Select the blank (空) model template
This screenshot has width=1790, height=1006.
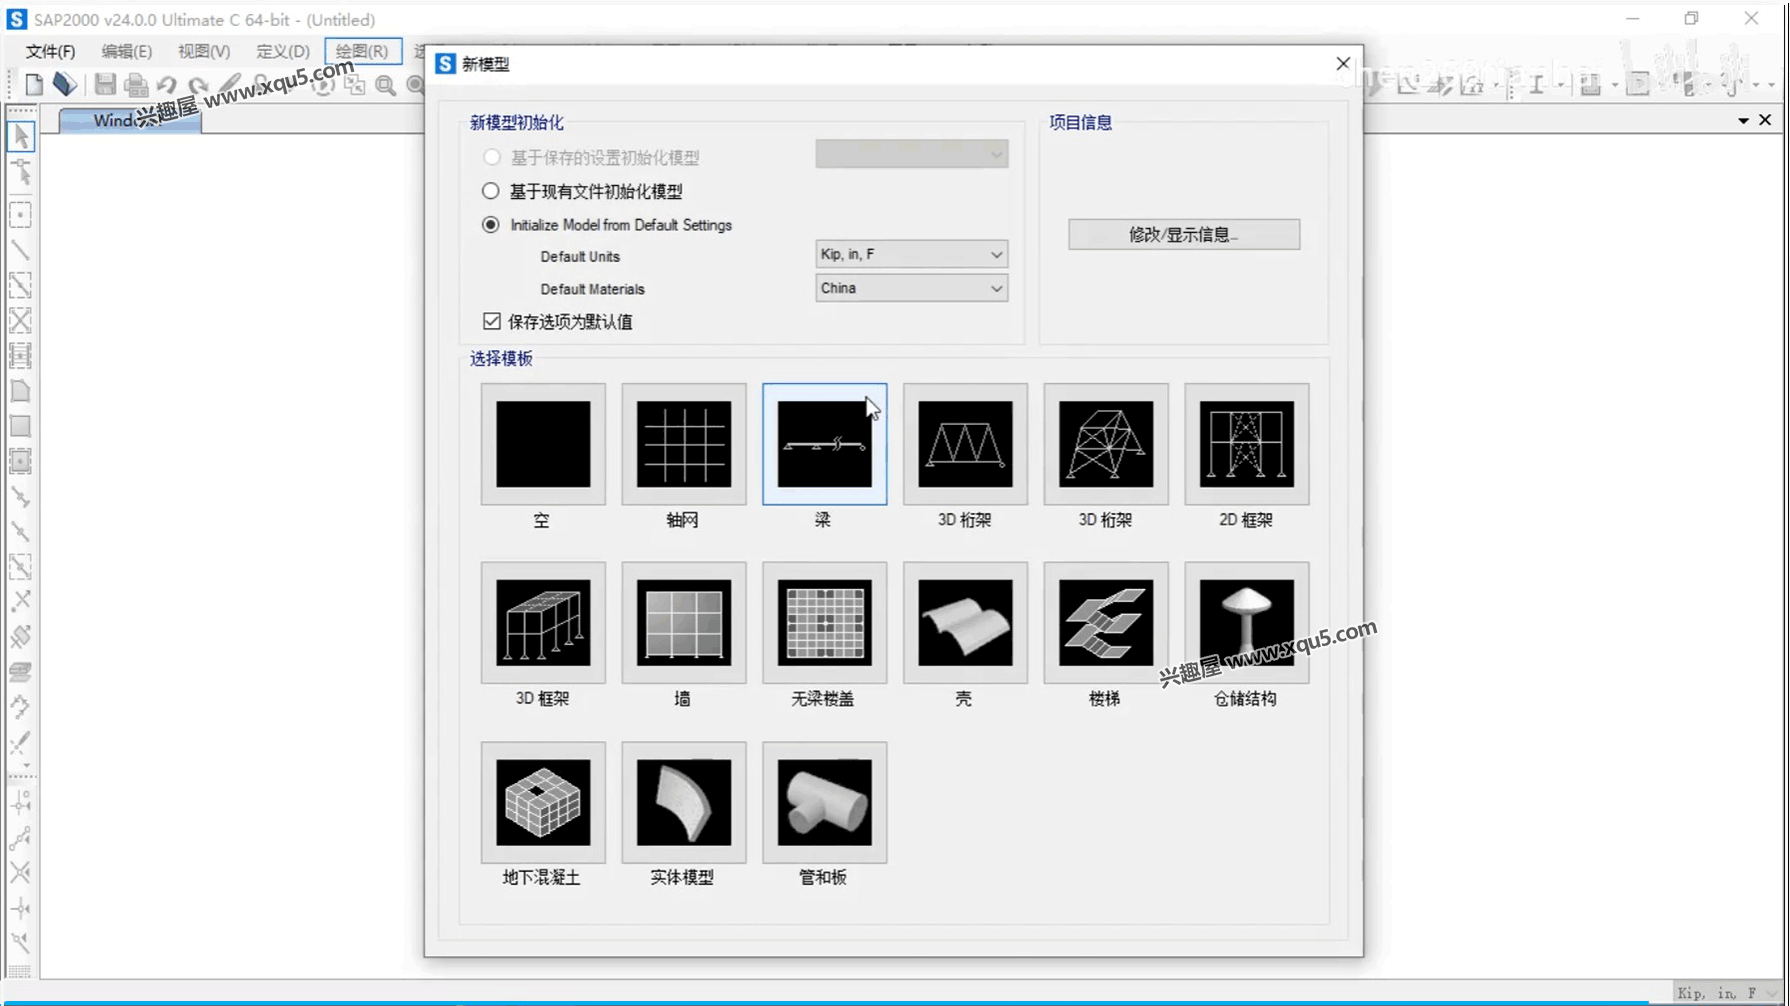[543, 444]
